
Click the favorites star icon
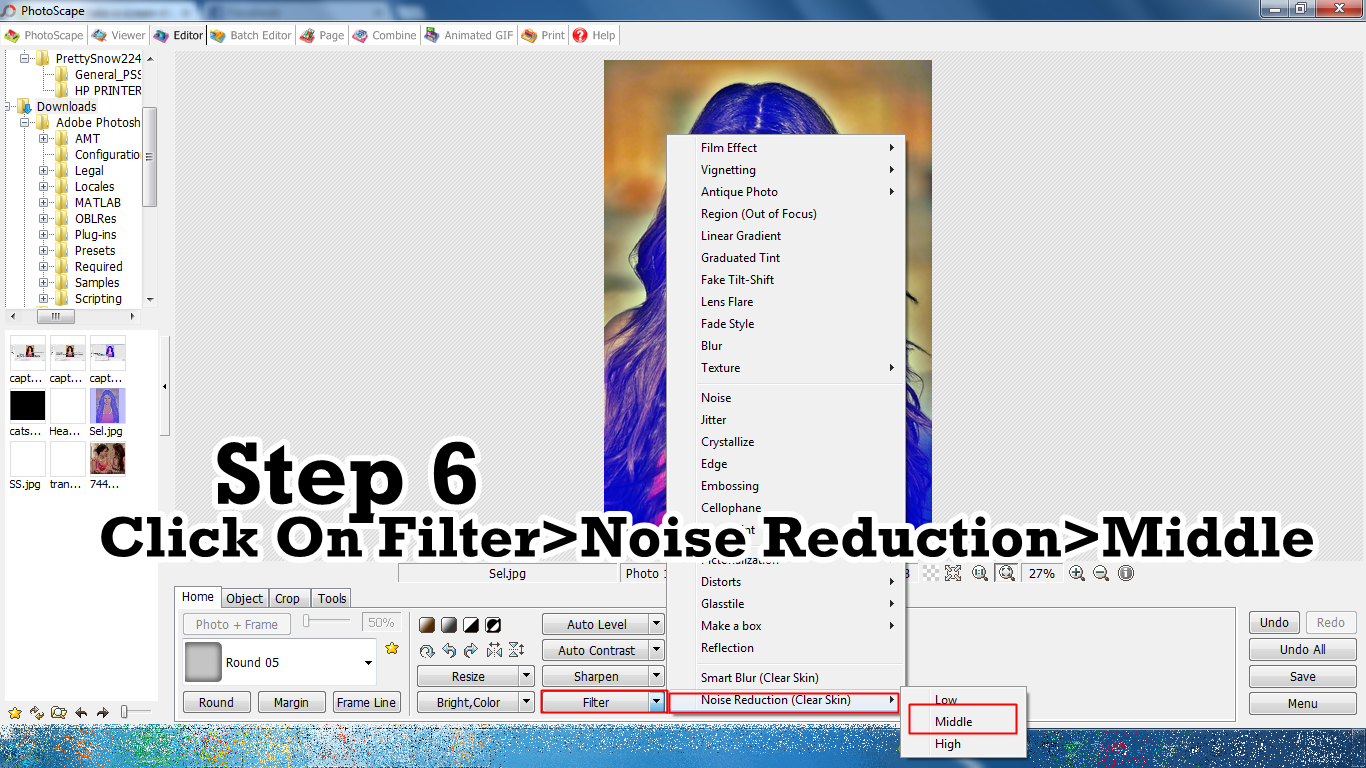point(391,648)
